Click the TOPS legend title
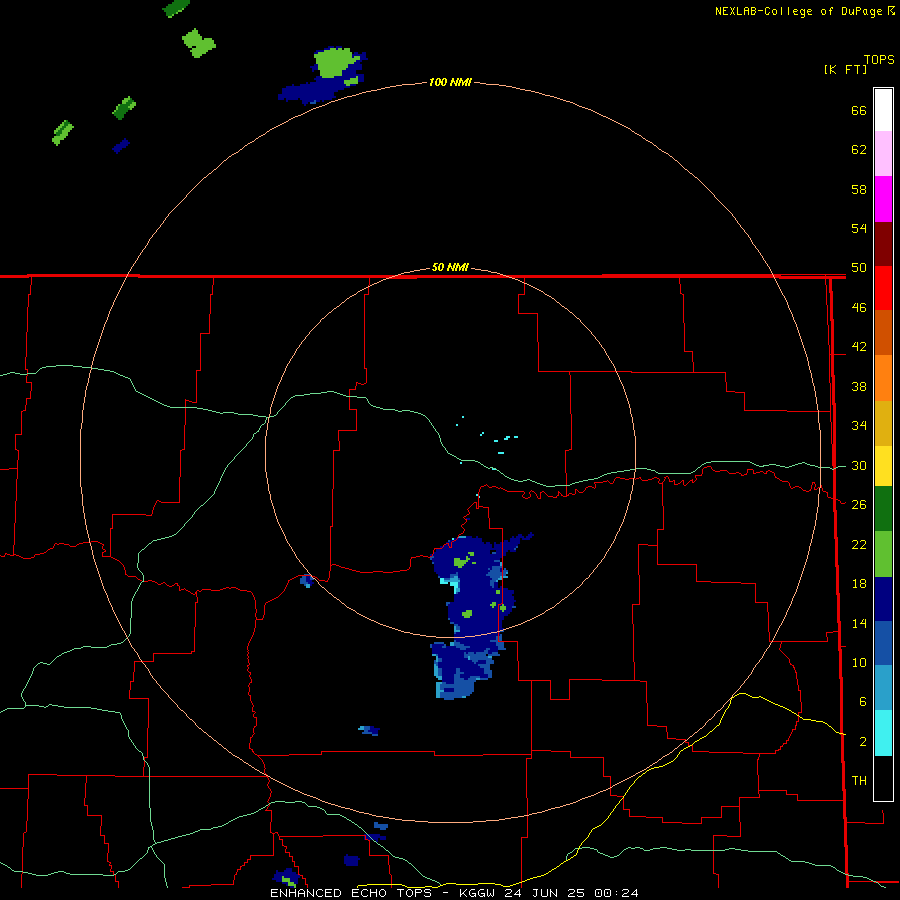The image size is (900, 900). pos(879,60)
